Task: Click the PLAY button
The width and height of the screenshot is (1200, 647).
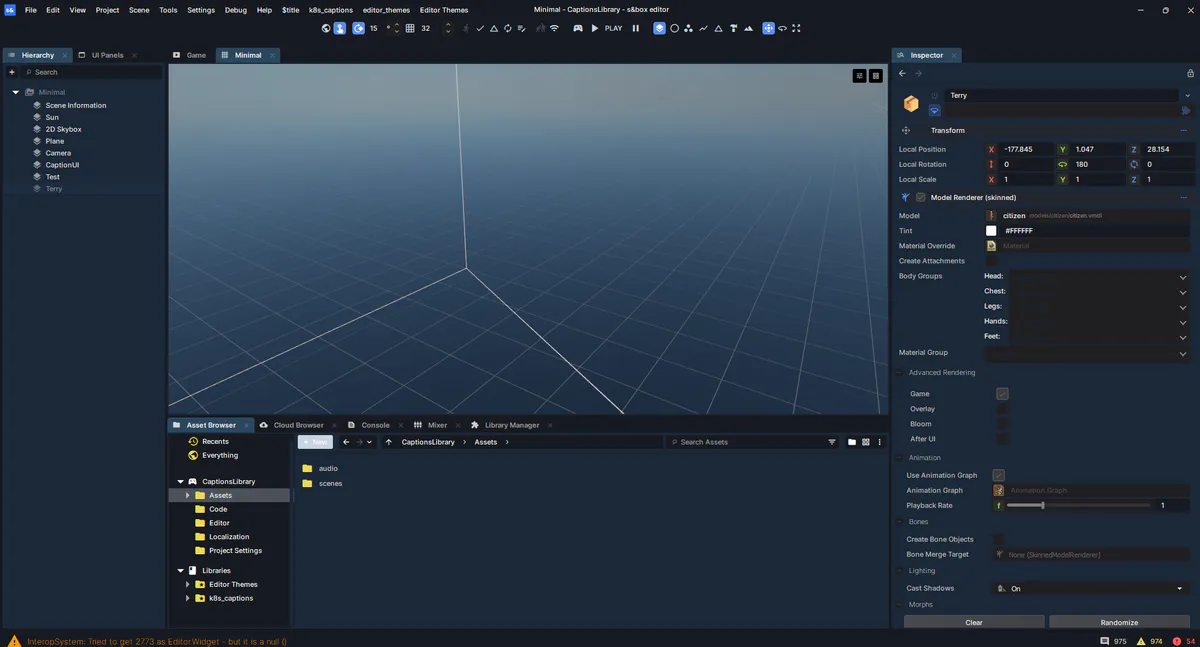Action: click(x=606, y=28)
